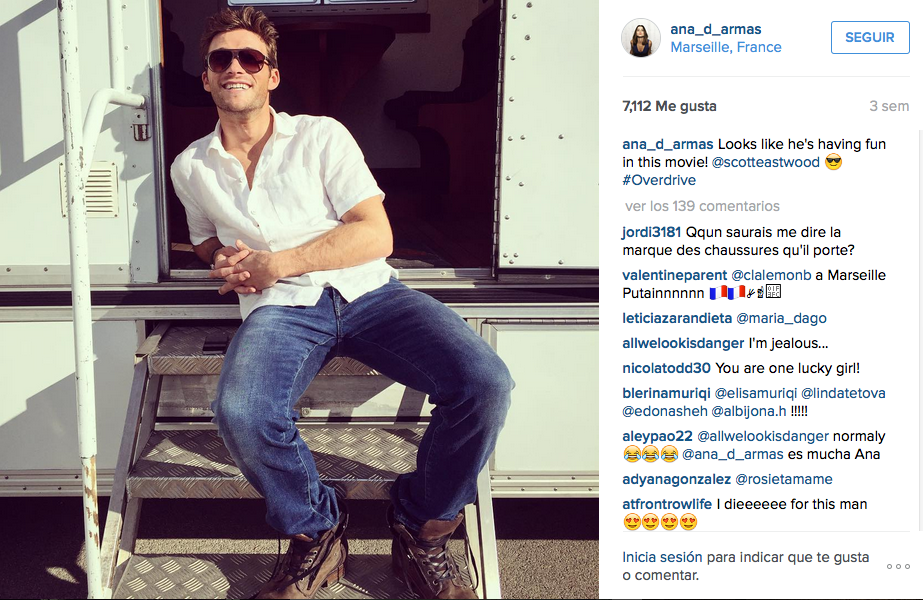Open the three-dot more options menu
The width and height of the screenshot is (923, 600).
tap(898, 566)
